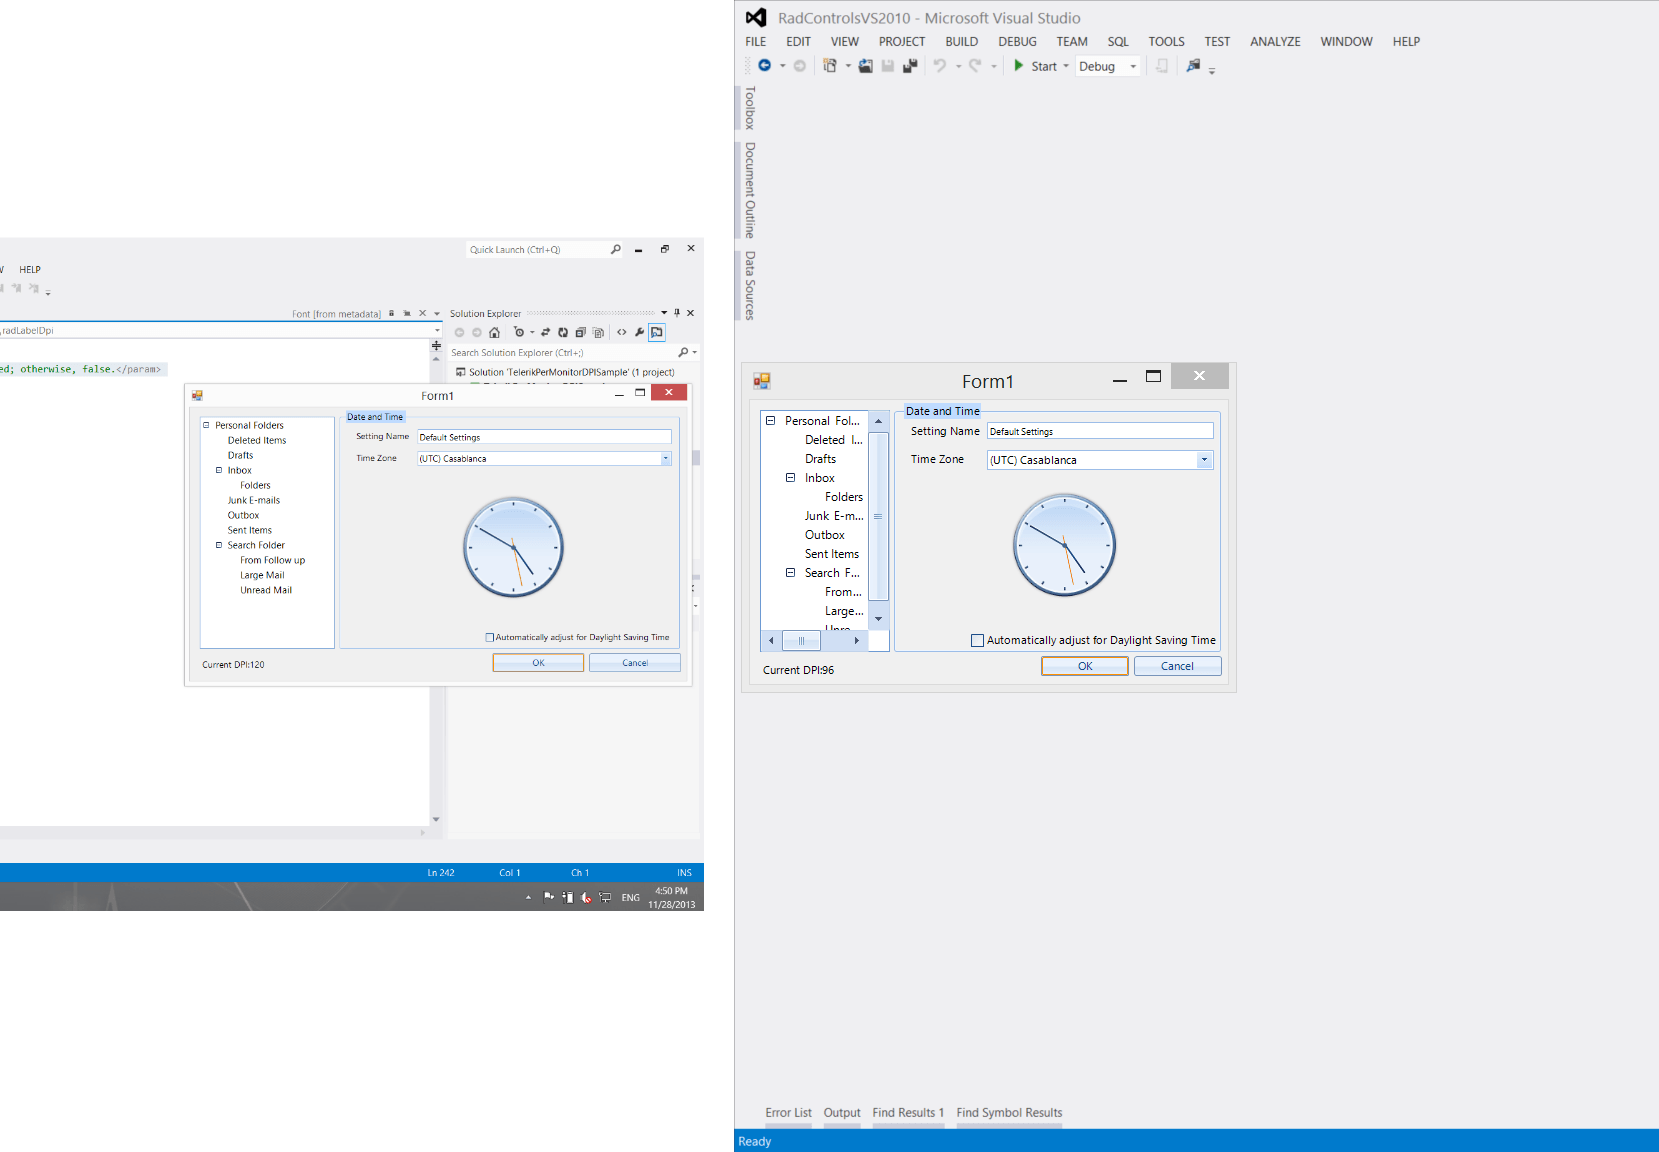Click the Visual Studio logo icon
This screenshot has height=1152, width=1659.
[x=756, y=18]
